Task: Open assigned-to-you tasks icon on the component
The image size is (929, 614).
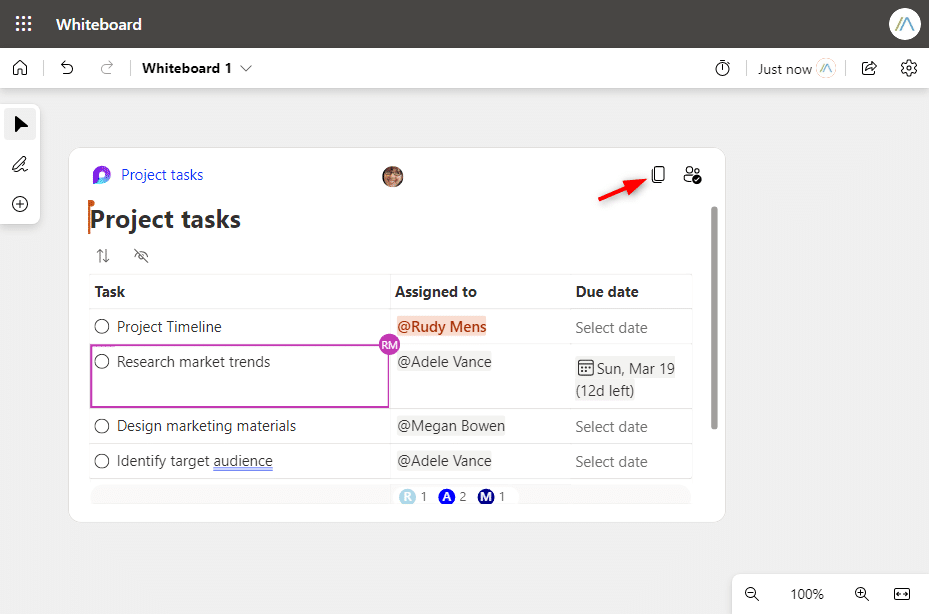Action: point(692,174)
